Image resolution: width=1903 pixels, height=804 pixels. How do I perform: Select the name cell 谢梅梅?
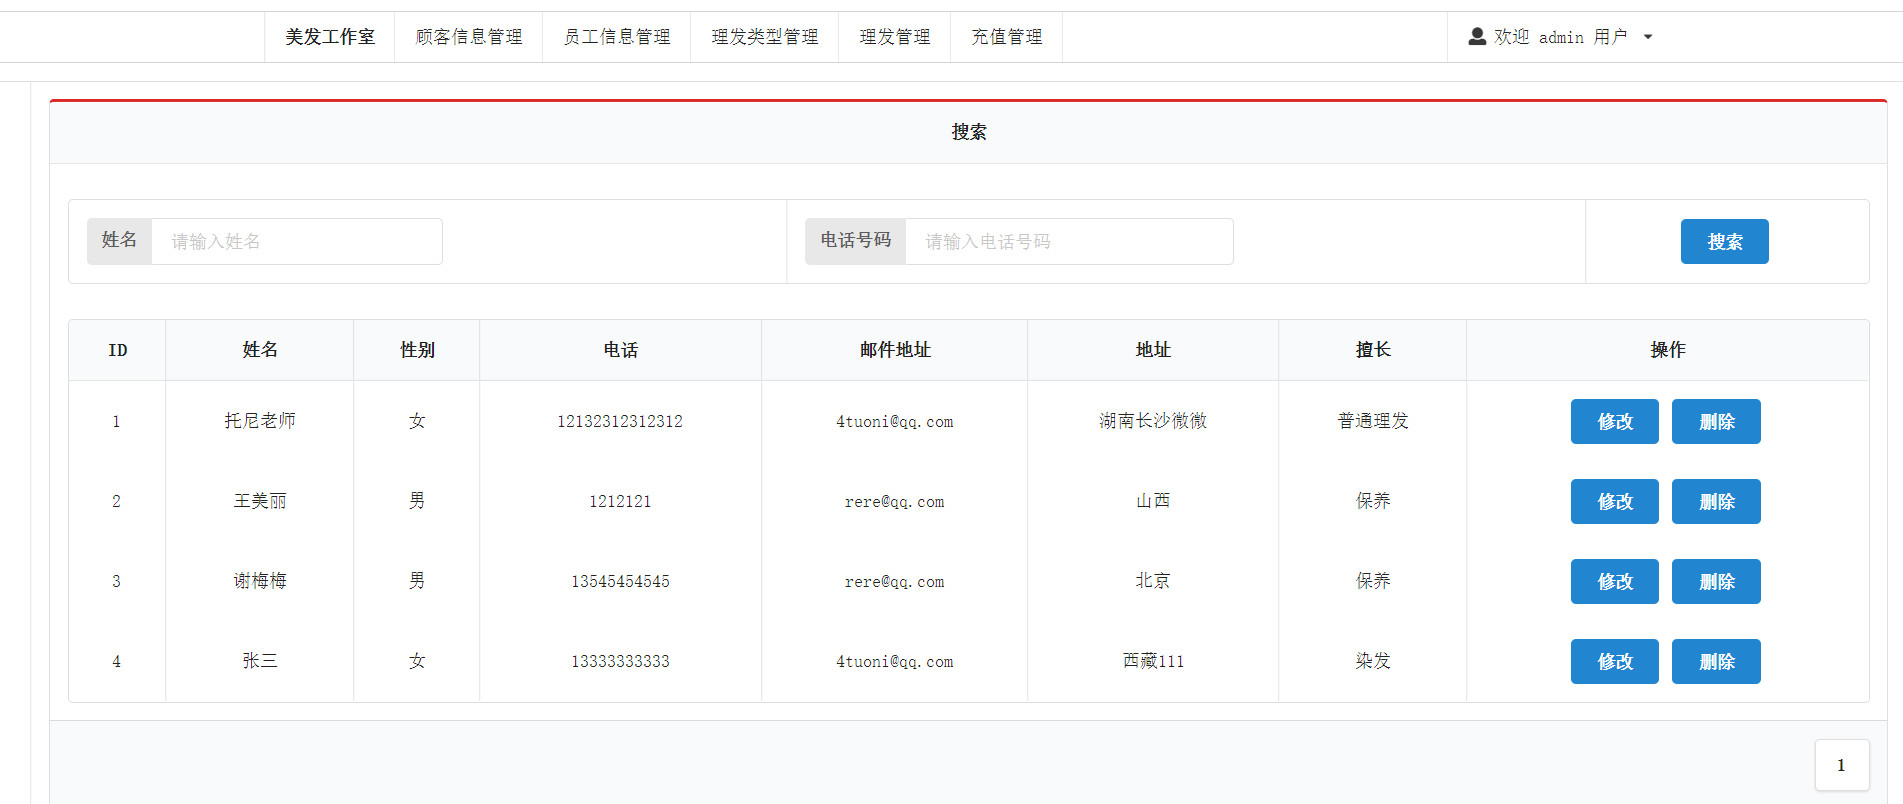260,581
